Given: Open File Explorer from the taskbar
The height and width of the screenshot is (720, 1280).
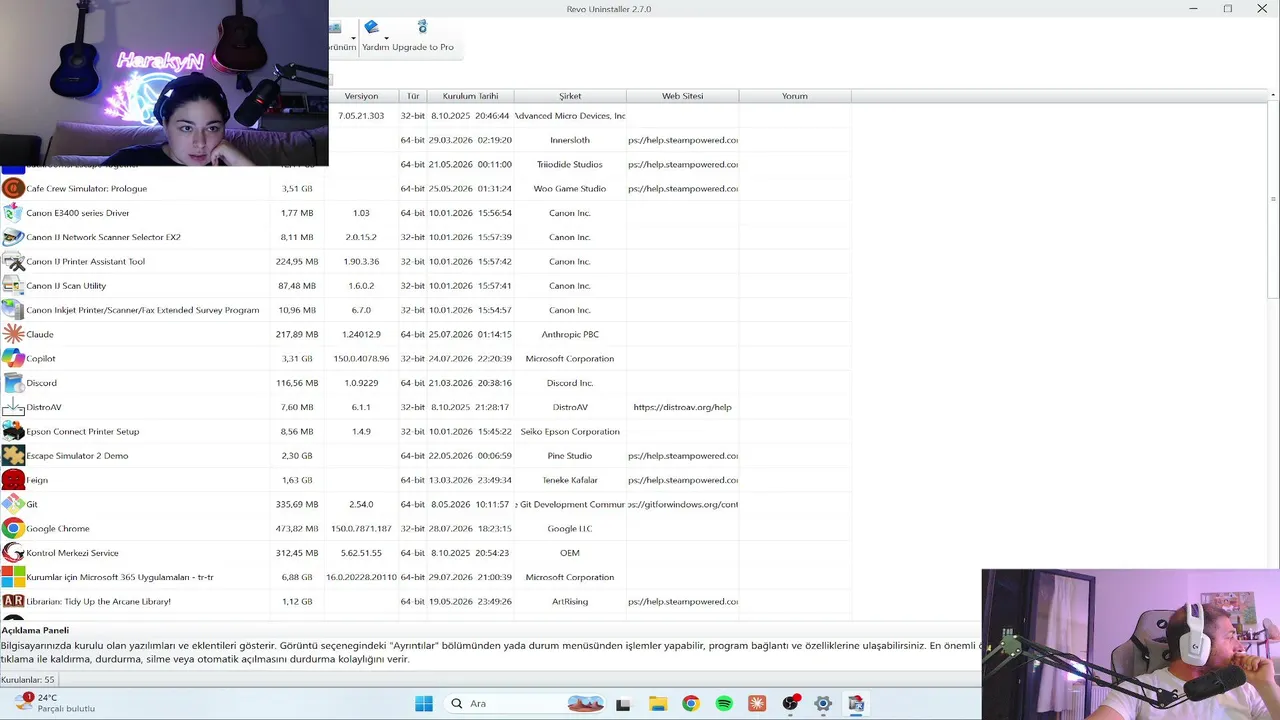Looking at the screenshot, I should pos(657,704).
